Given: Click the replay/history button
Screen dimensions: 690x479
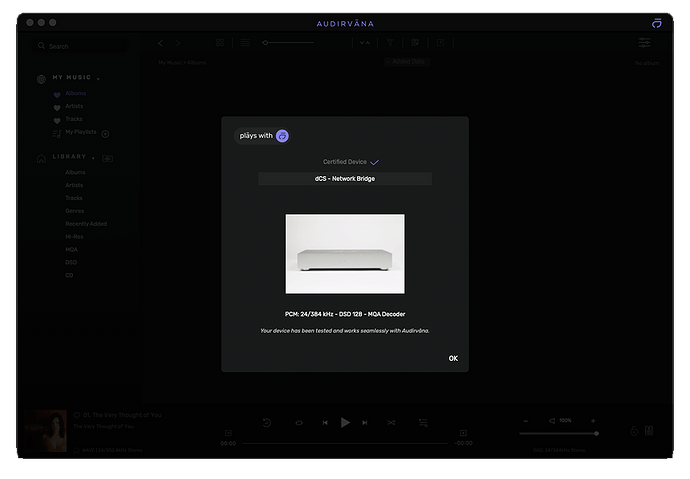Looking at the screenshot, I should (267, 423).
